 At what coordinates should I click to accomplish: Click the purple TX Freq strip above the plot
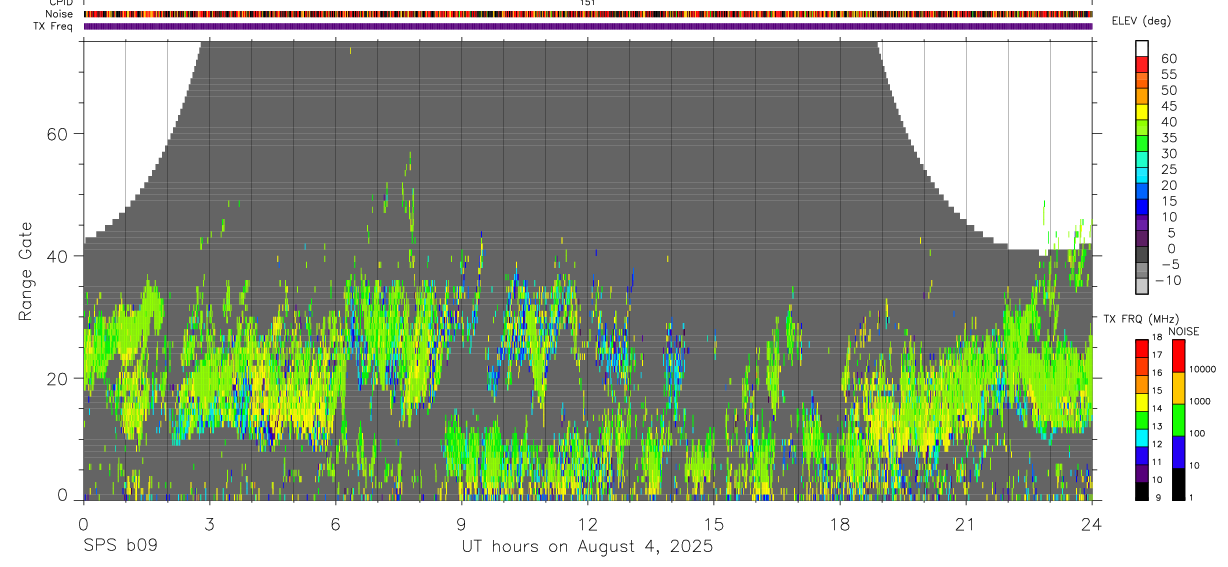tap(588, 26)
